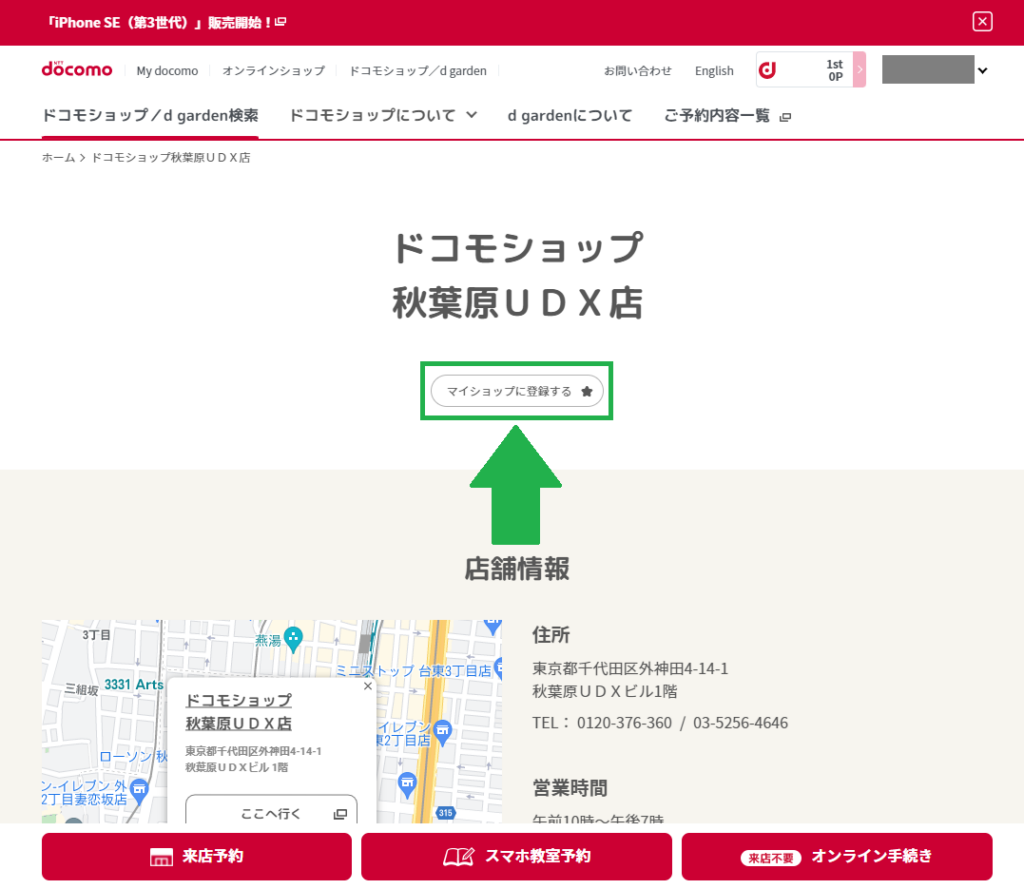Expand the account dropdown chevron

click(x=982, y=71)
